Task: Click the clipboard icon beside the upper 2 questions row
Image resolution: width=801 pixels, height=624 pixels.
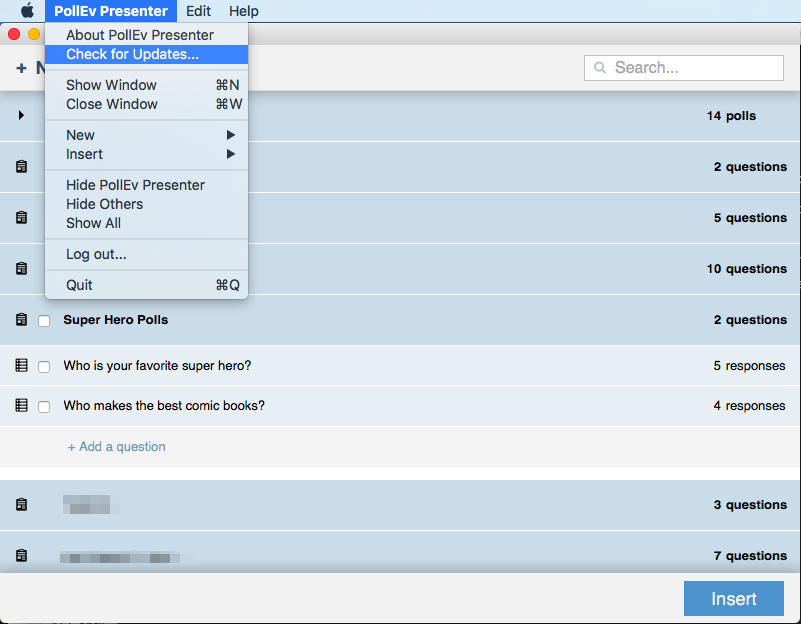Action: pyautogui.click(x=21, y=166)
